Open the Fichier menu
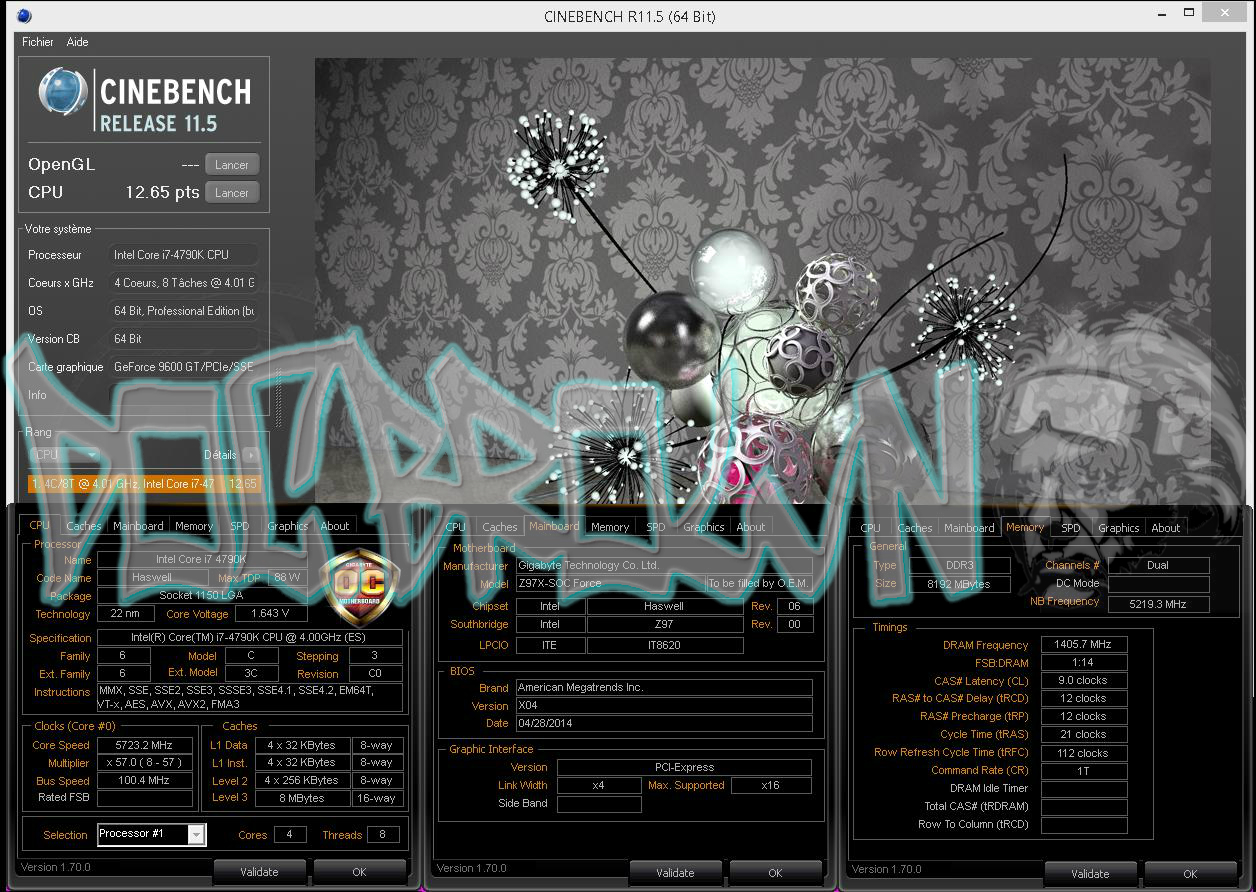Screen dimensions: 1256x892 pos(38,42)
